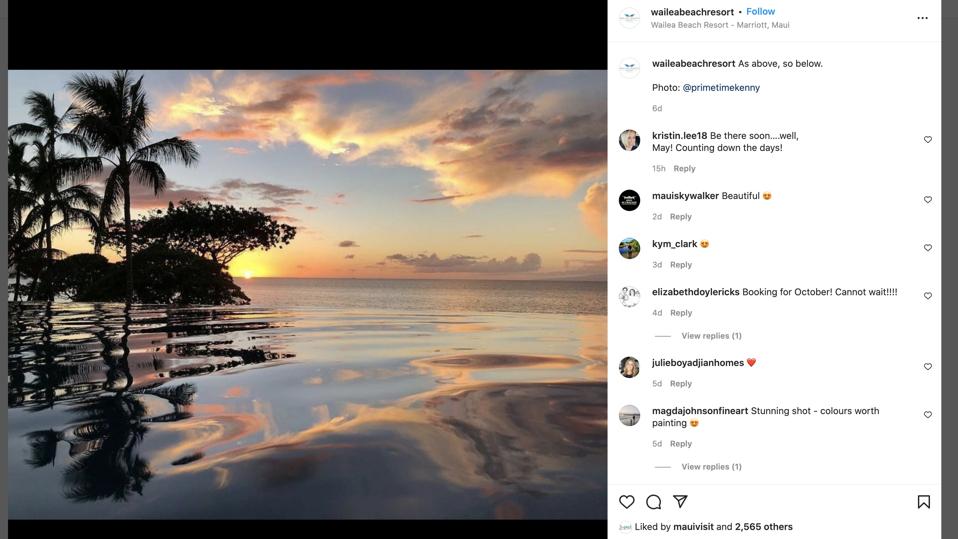Like magdajohnsonfineart's comment
958x539 pixels.
(927, 415)
